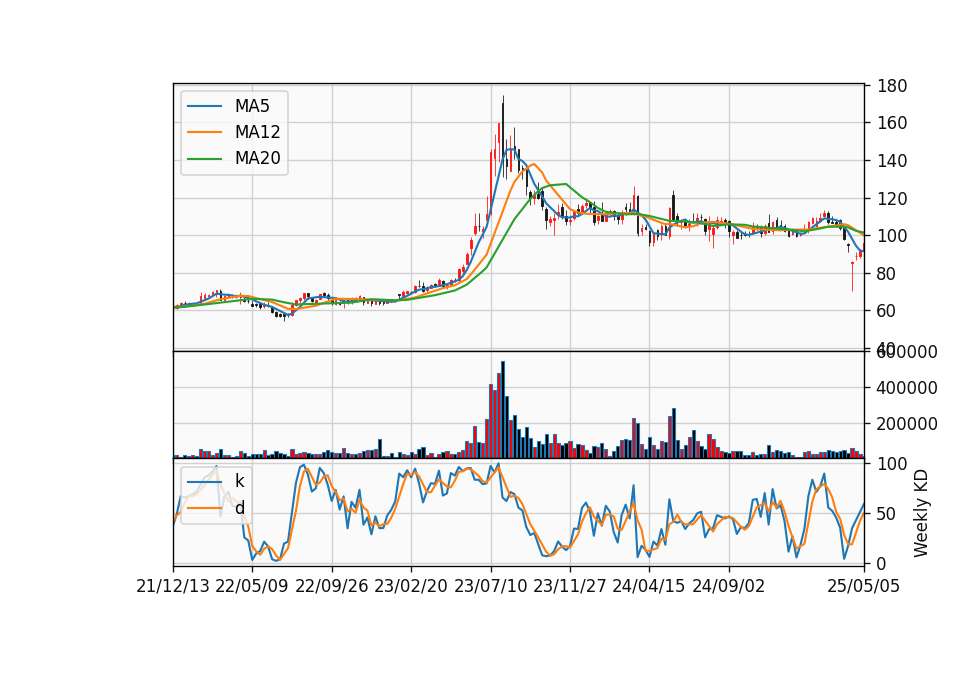Click the 23/07/10 date tick label
Screen dimensions: 960x690
(490, 586)
